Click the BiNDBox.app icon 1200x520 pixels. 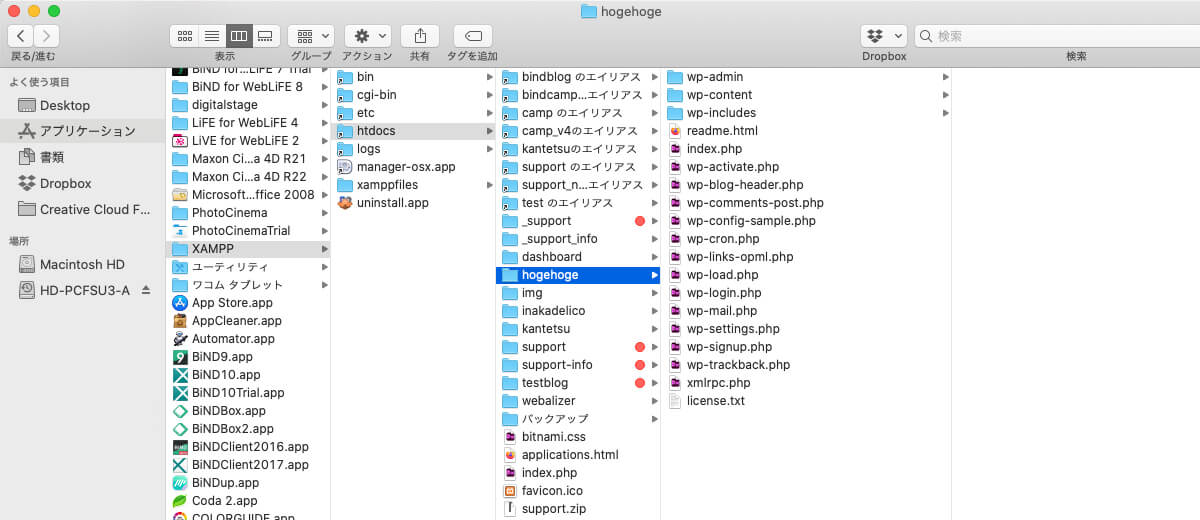pos(180,411)
